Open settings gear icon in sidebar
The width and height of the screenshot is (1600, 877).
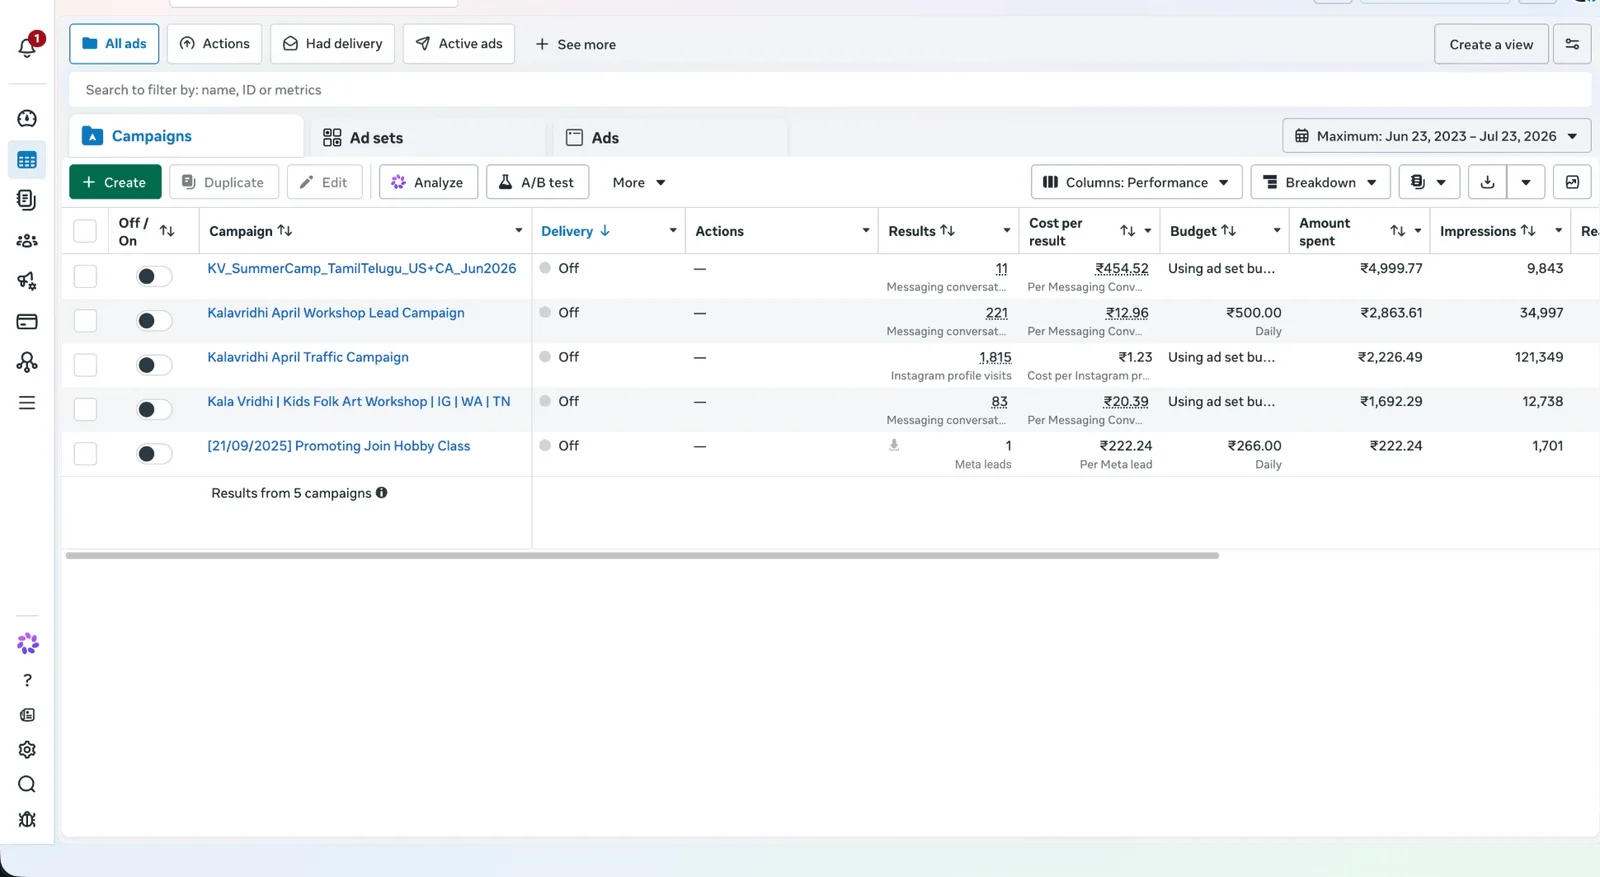[x=27, y=750]
